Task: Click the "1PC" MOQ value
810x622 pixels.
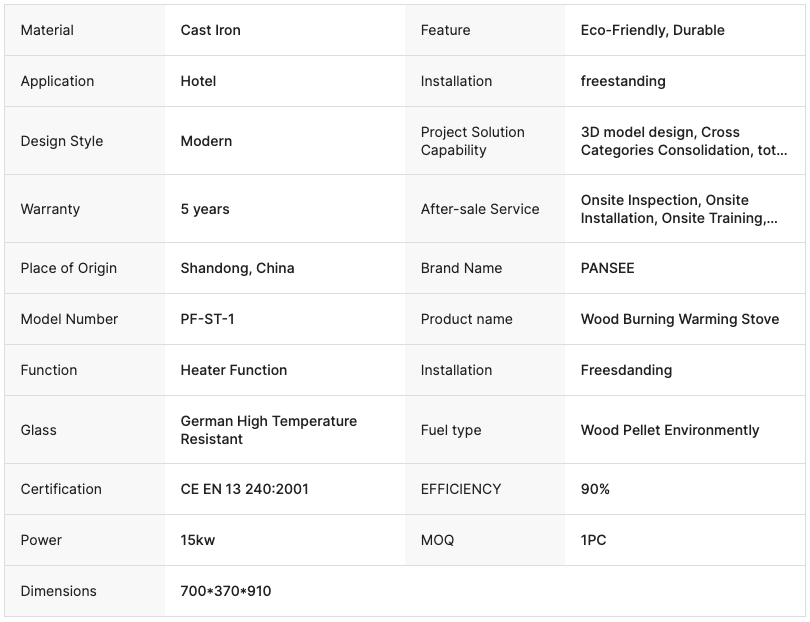Action: 593,540
